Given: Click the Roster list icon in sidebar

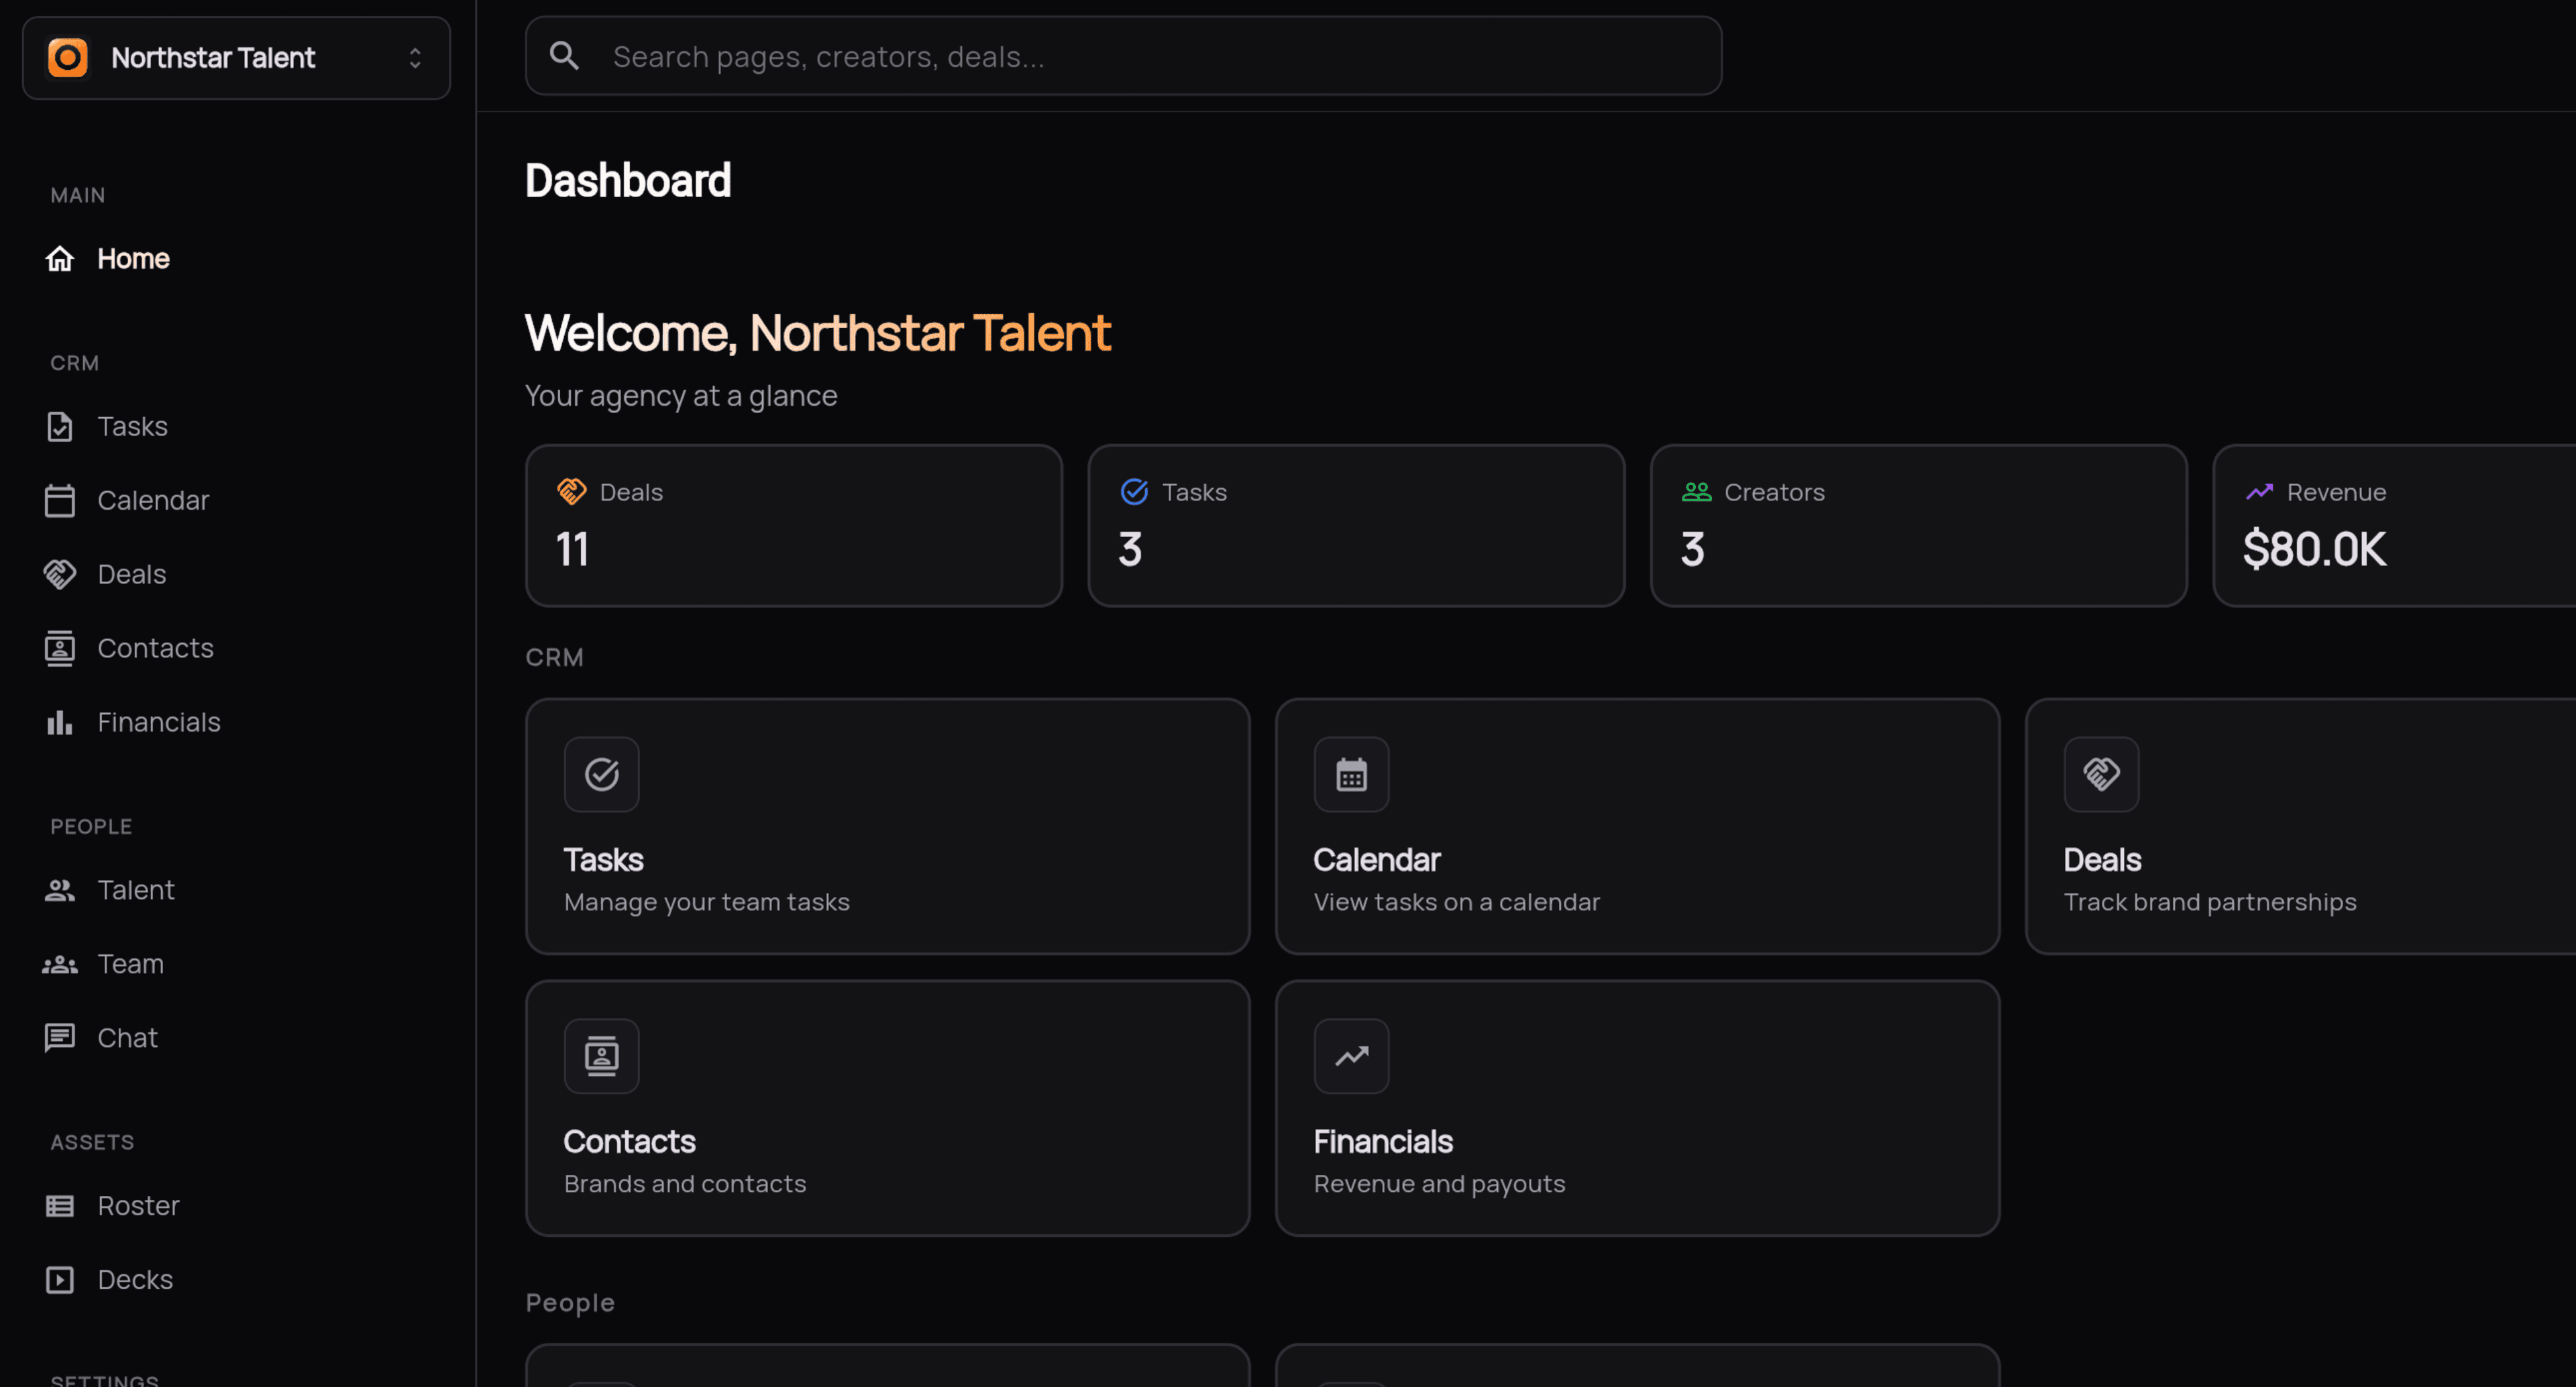Looking at the screenshot, I should (x=59, y=1205).
